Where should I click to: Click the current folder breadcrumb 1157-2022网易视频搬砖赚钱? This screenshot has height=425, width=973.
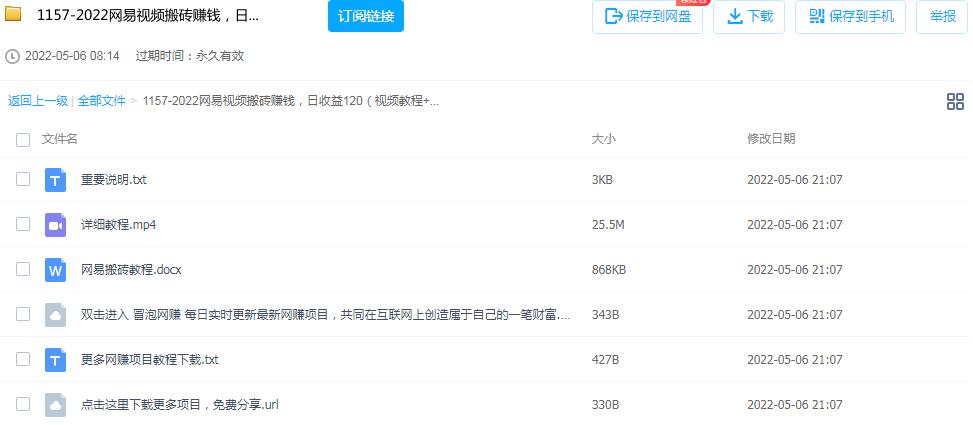click(291, 101)
